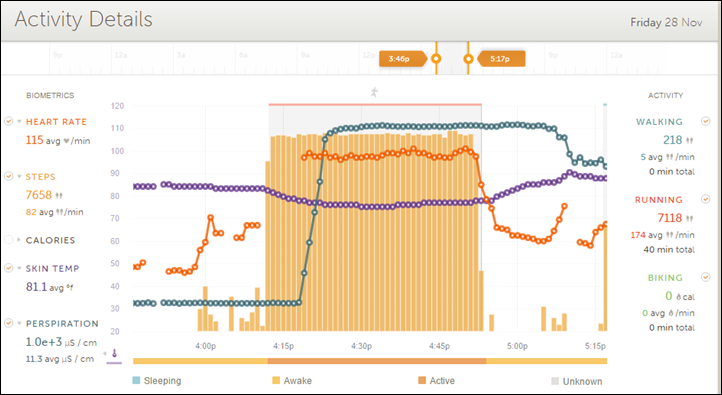The width and height of the screenshot is (722, 395).
Task: Collapse the Skin Temp disclosure arrow
Action: [19, 268]
